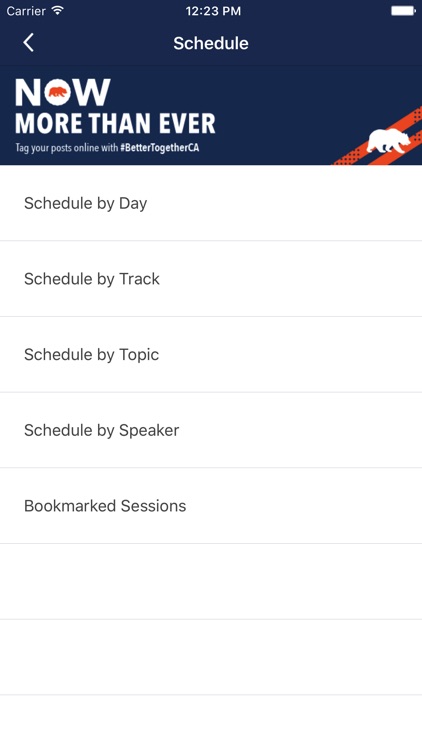Select Schedule by Topic

tap(211, 354)
